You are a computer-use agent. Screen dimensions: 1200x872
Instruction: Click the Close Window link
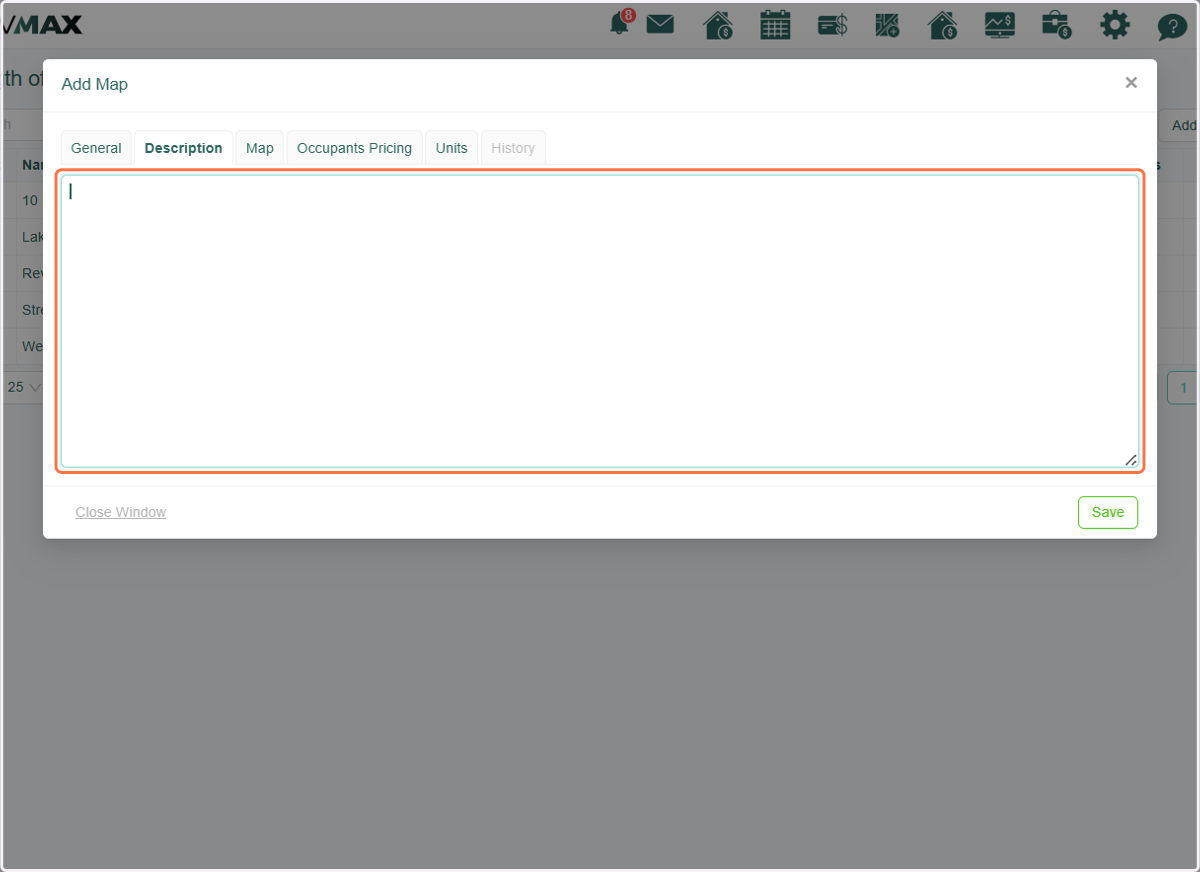(x=121, y=512)
